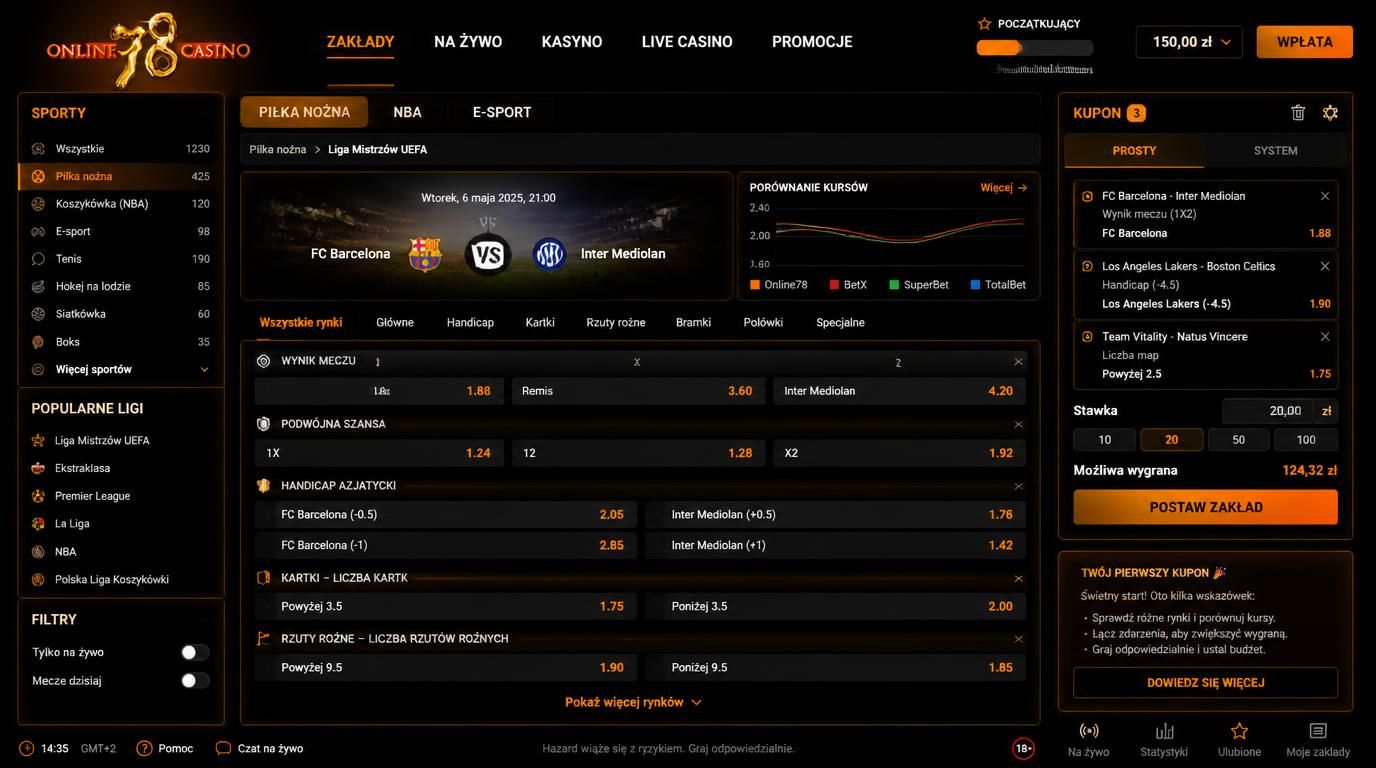Collapse the Wynik meczu market

pos(1018,362)
